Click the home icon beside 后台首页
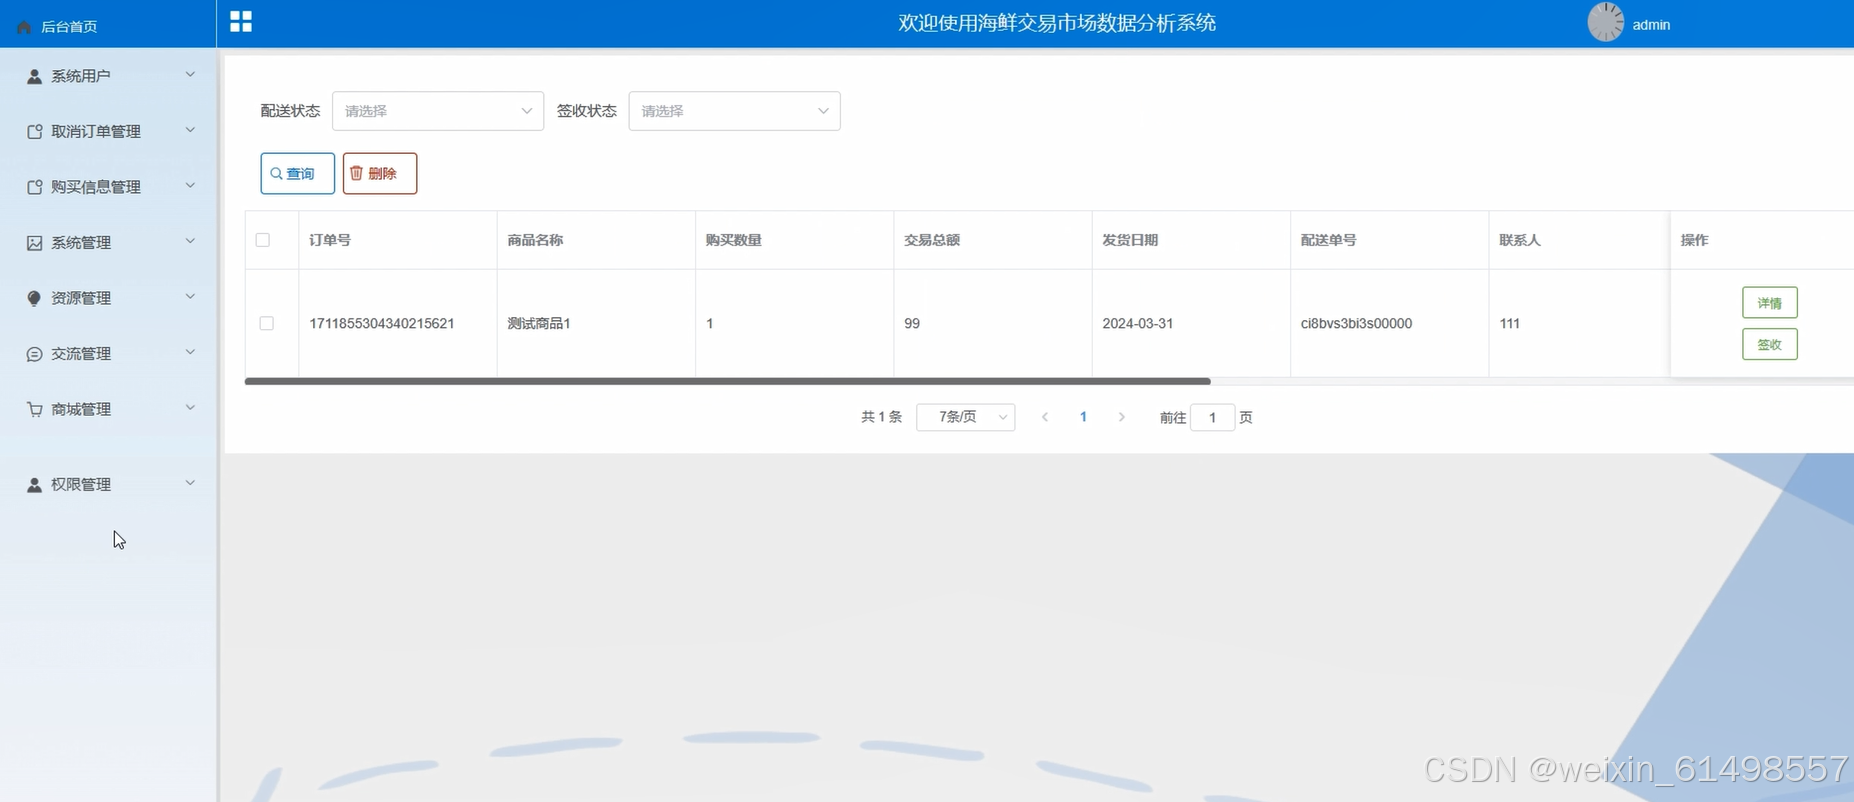 [x=24, y=27]
